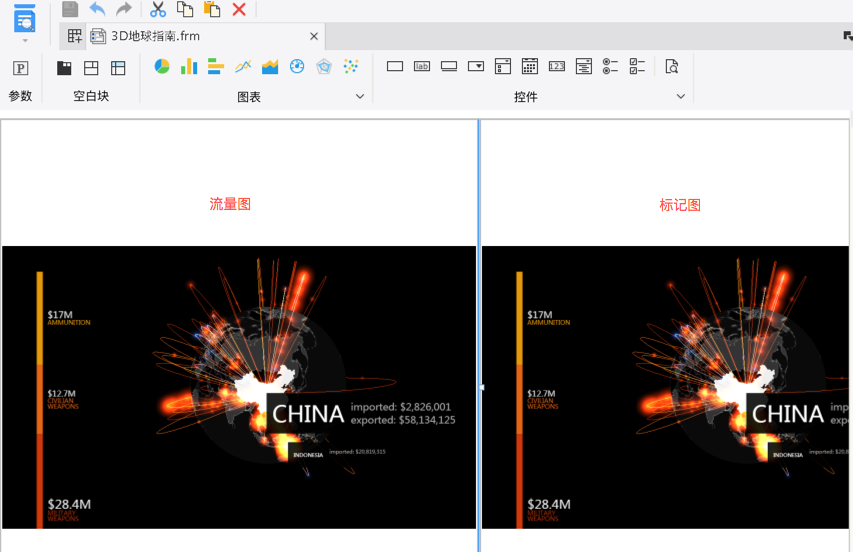Insert a line chart
Screen dimensions: 853x552
coord(243,66)
